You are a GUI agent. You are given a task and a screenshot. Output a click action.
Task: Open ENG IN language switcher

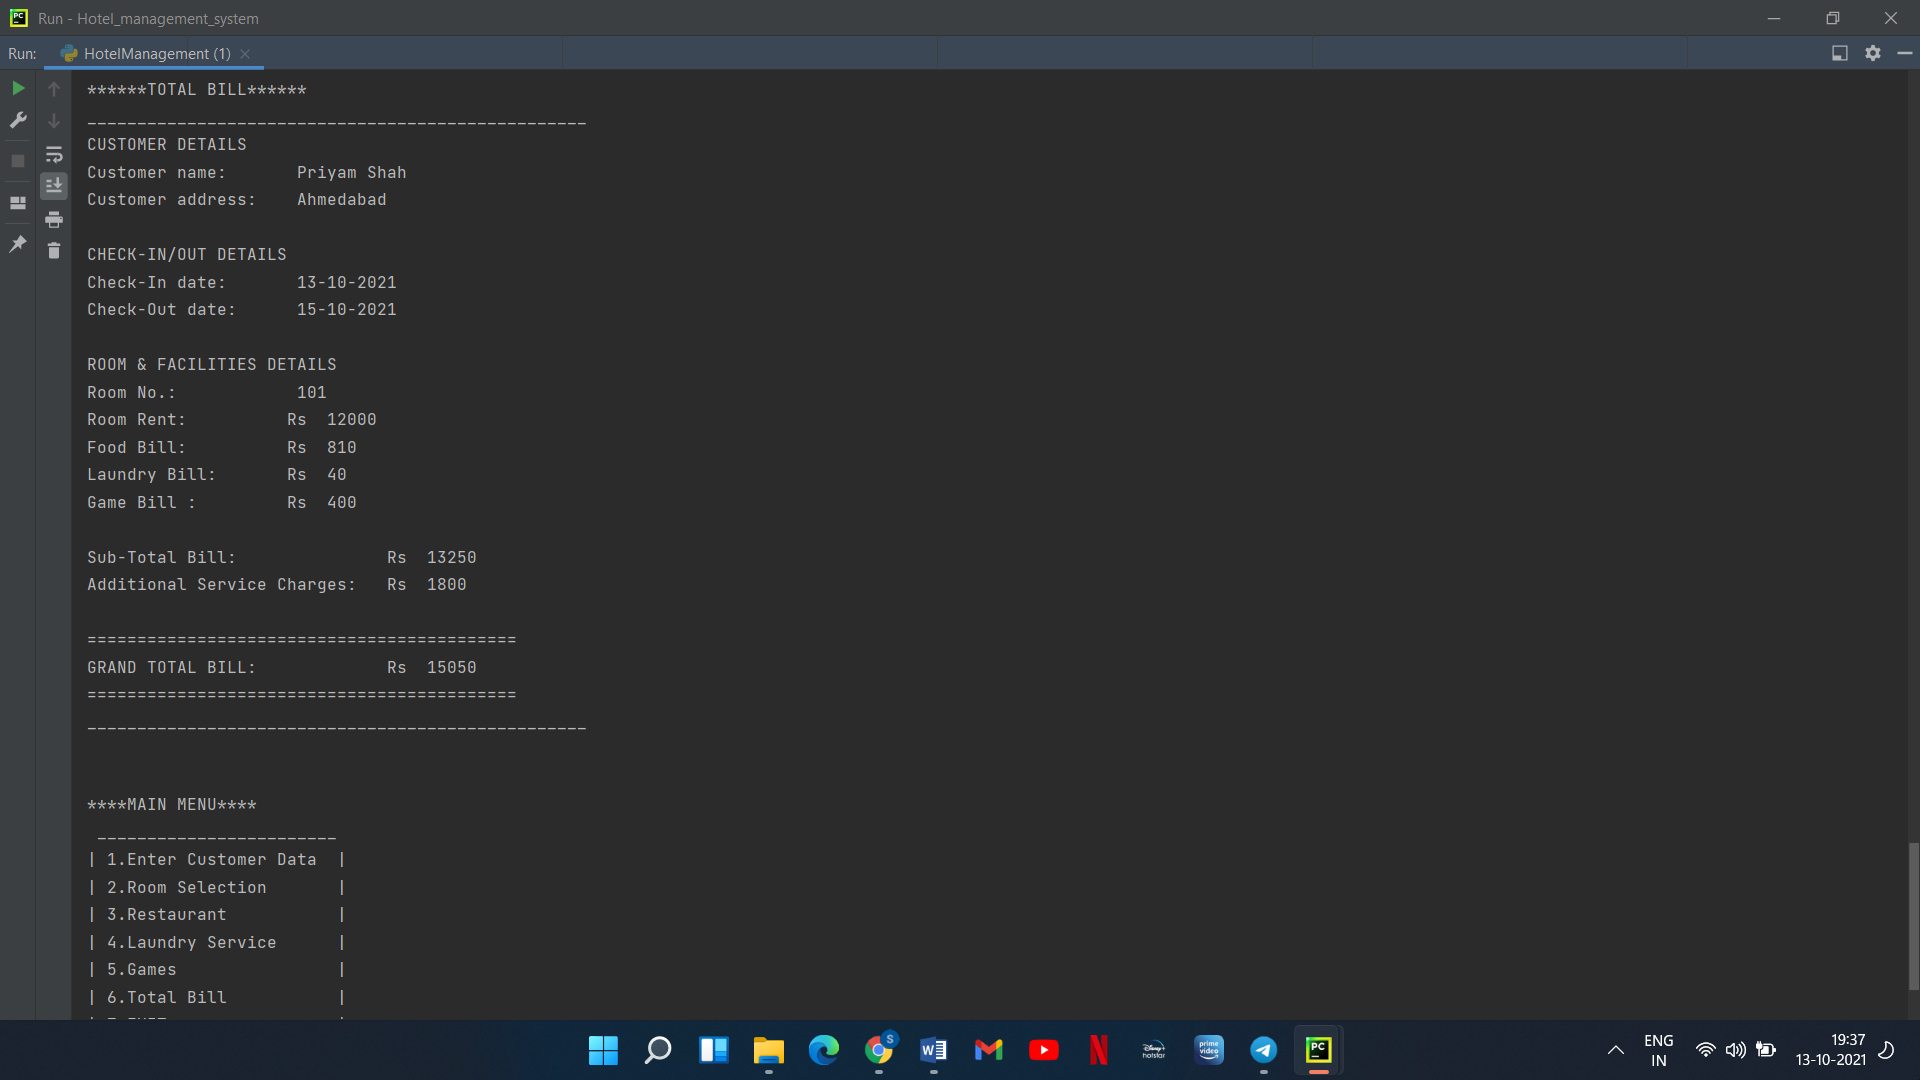(1659, 1051)
